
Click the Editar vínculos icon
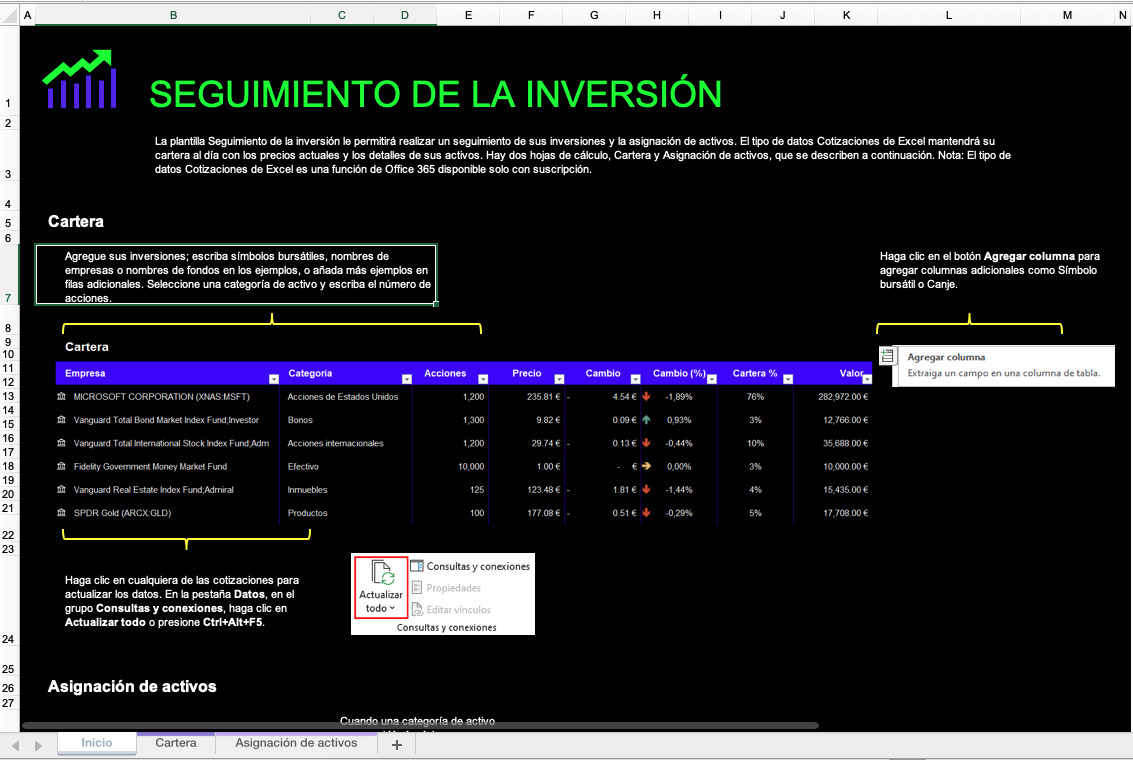(417, 608)
